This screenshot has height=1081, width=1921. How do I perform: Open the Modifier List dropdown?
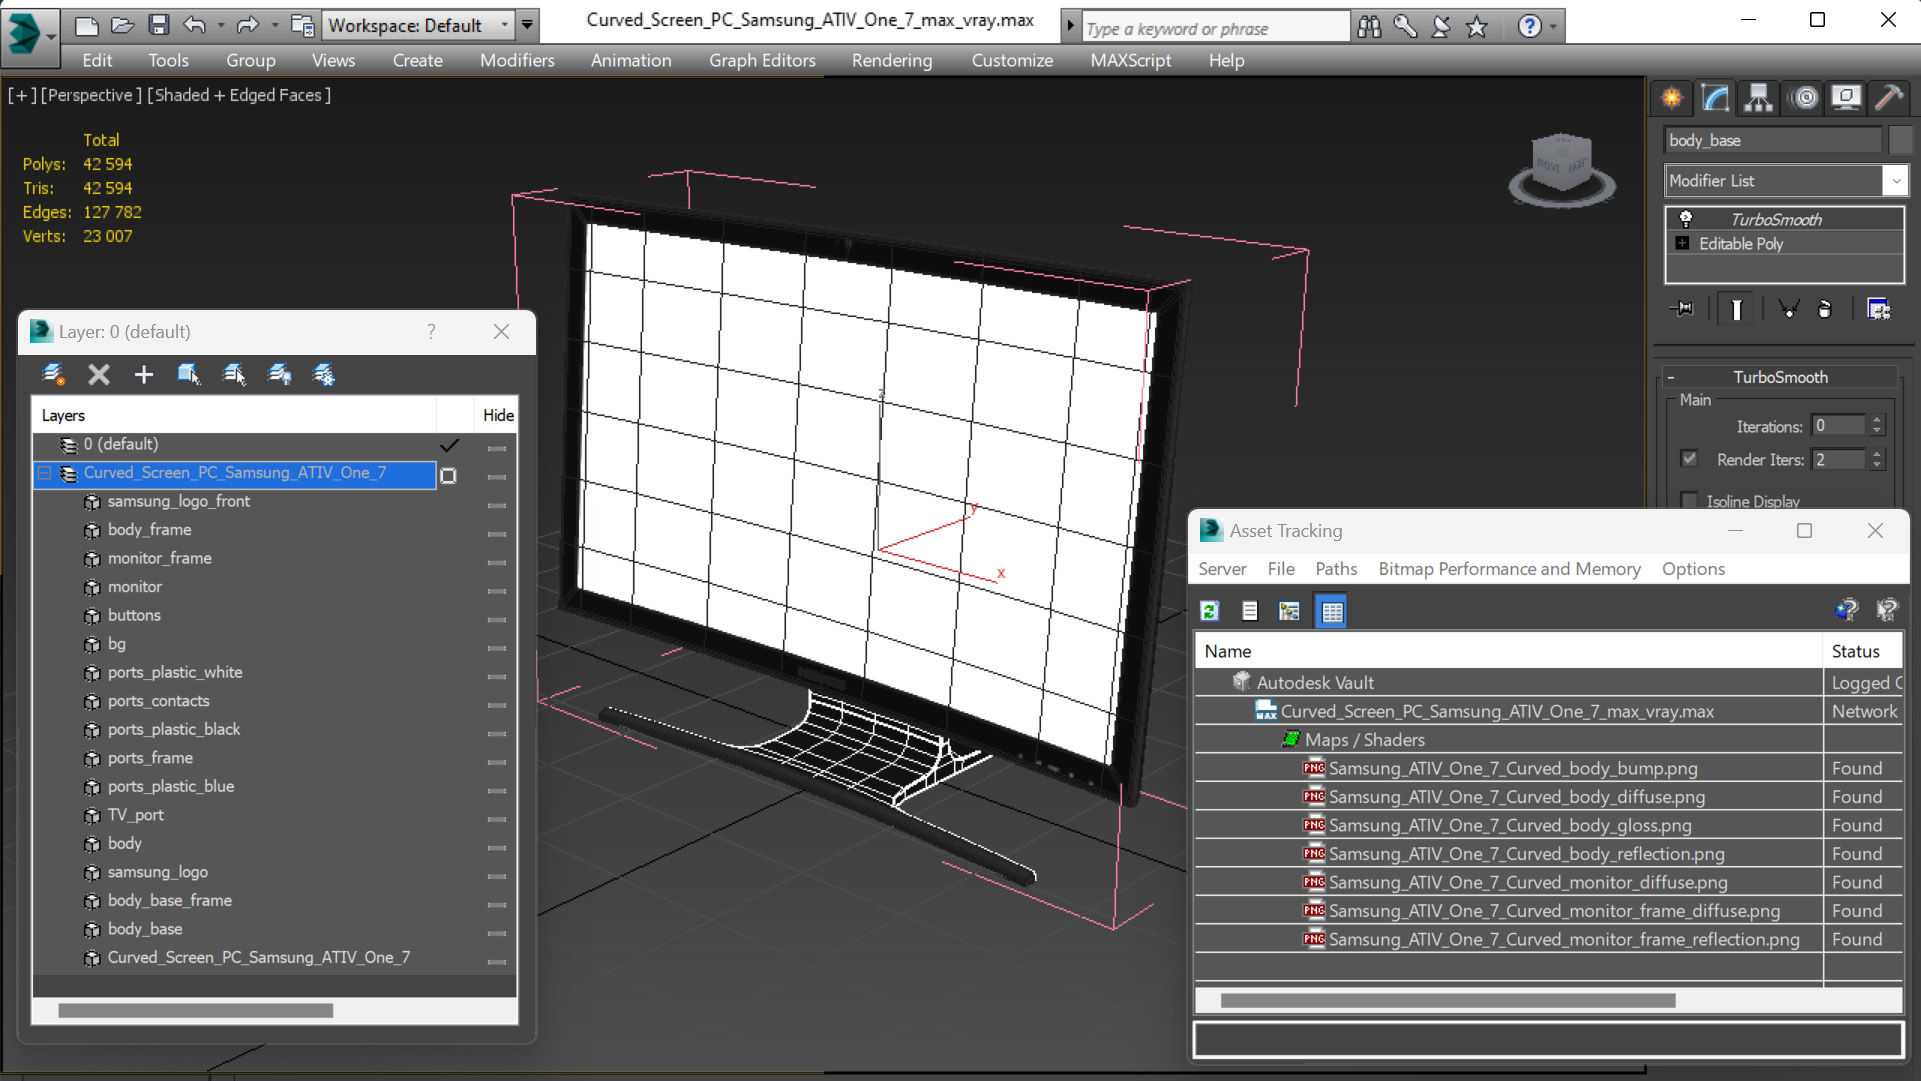(x=1786, y=181)
